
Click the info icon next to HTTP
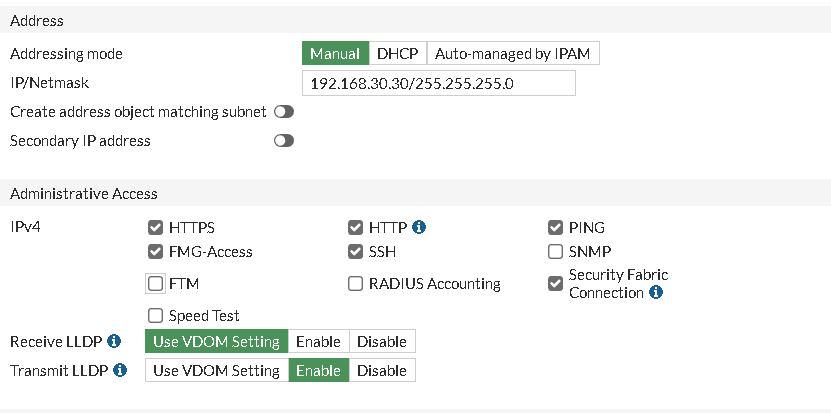coord(420,227)
